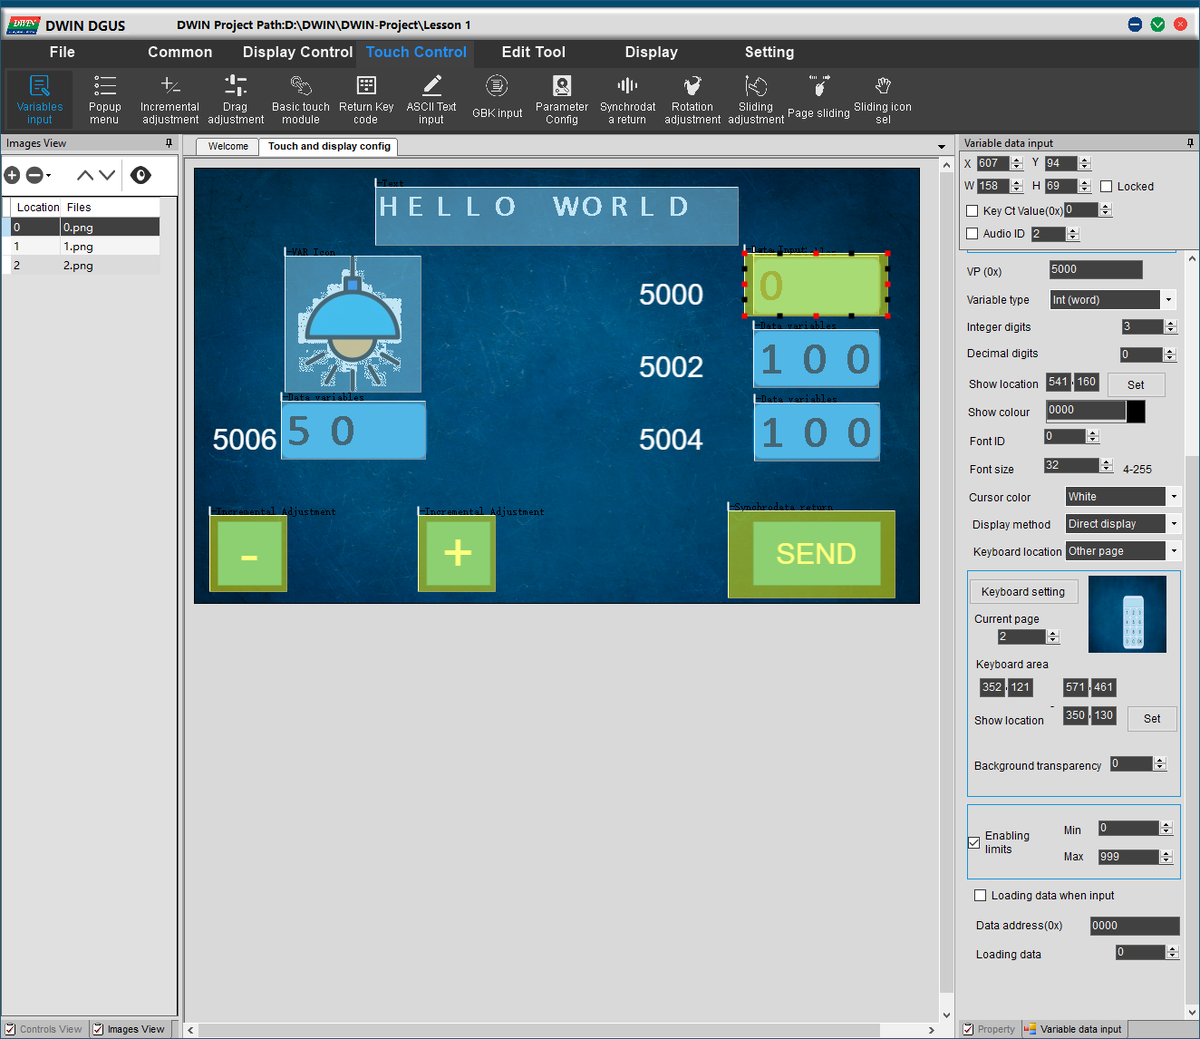Click the plus button on the canvas
Screen dimensions: 1200x1039
click(457, 553)
